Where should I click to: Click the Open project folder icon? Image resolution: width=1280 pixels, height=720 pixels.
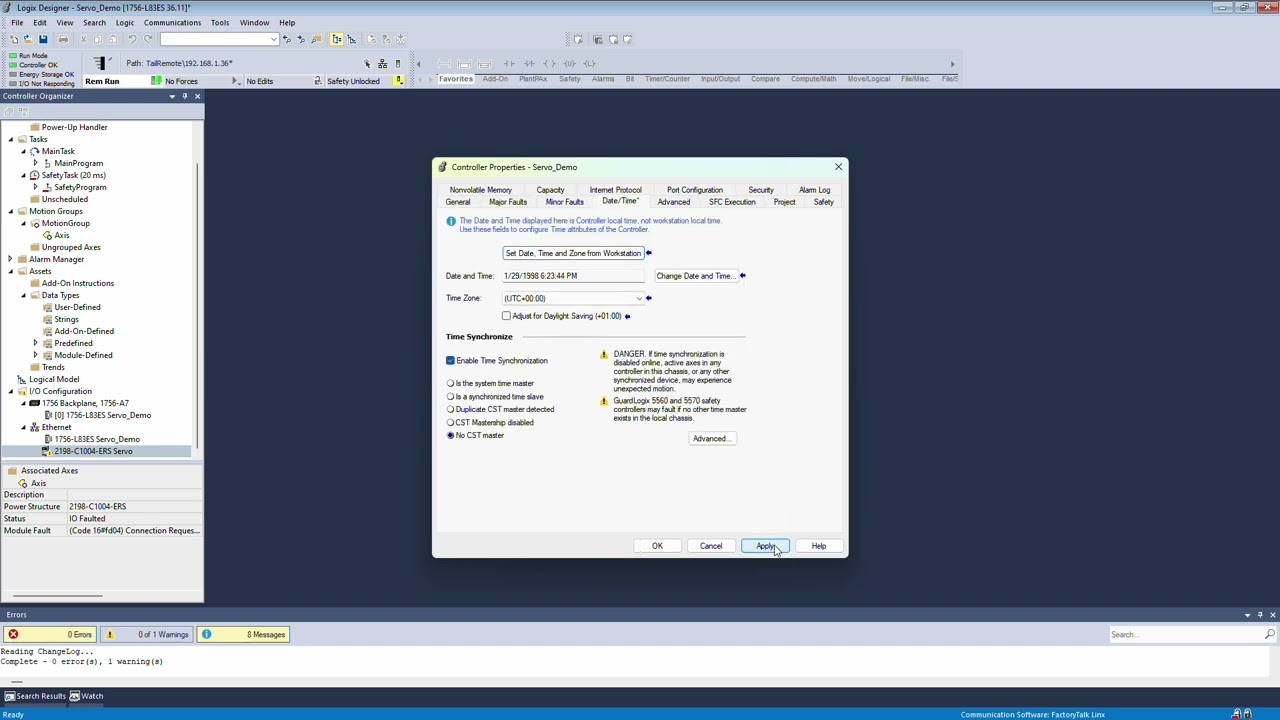click(x=28, y=39)
